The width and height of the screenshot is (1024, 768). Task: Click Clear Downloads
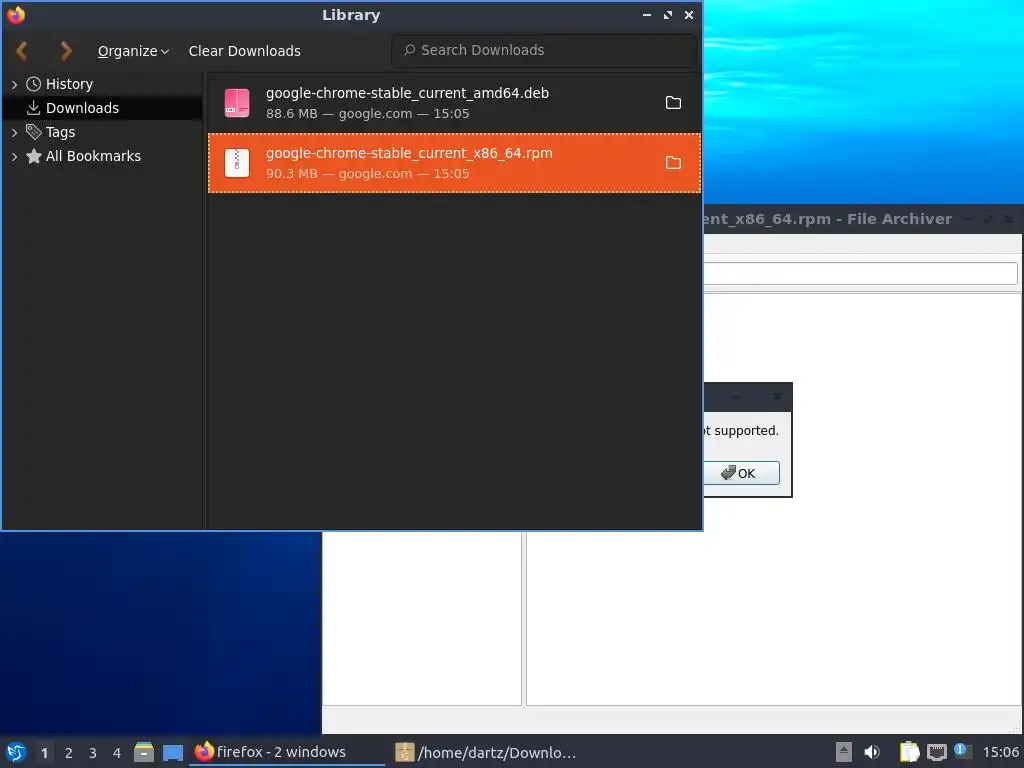(x=244, y=51)
